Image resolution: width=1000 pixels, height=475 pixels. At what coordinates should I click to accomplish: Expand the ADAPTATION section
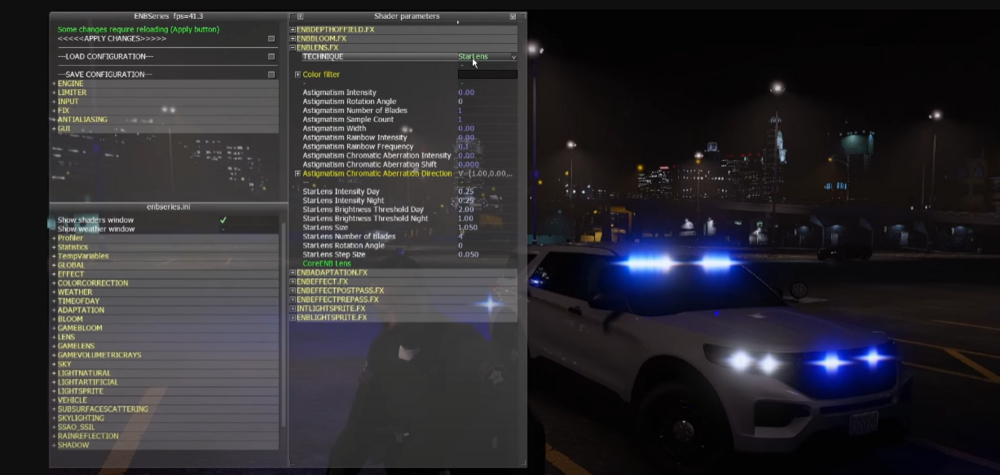tap(54, 310)
